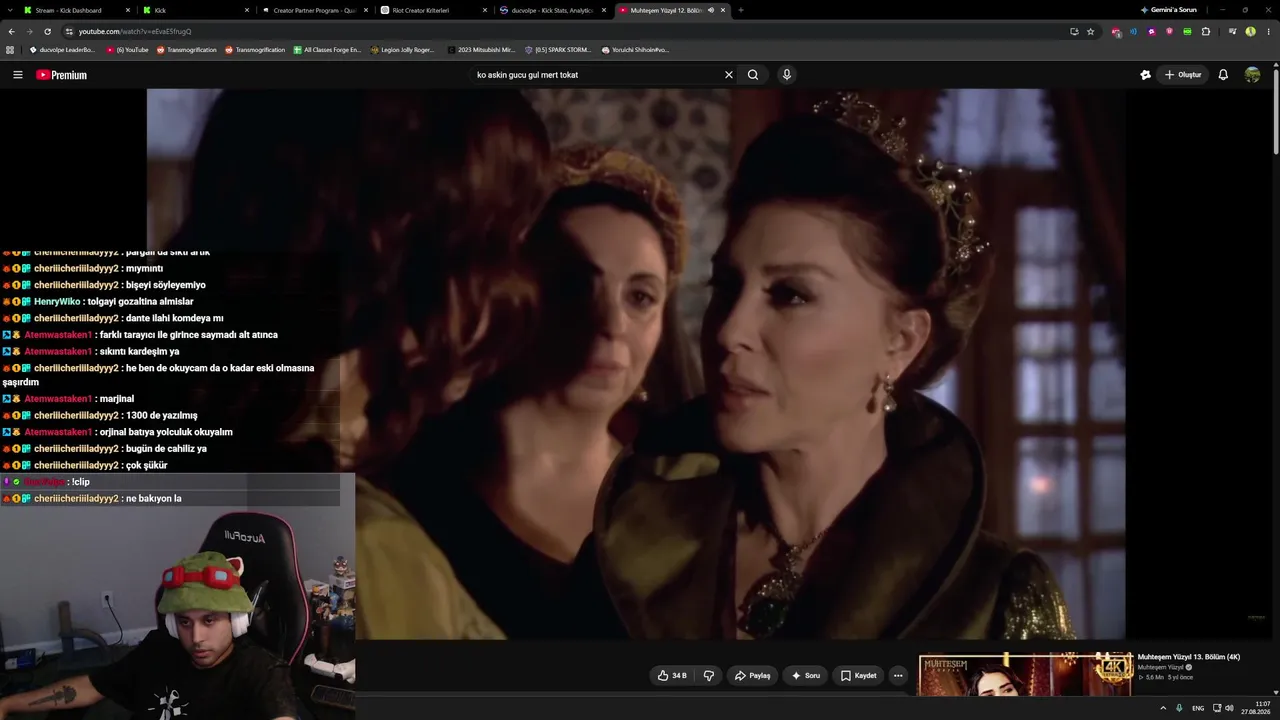The height and width of the screenshot is (720, 1280).
Task: Close the Muhteşem Yüzyıl 12. Bölüm tab
Action: click(x=723, y=10)
